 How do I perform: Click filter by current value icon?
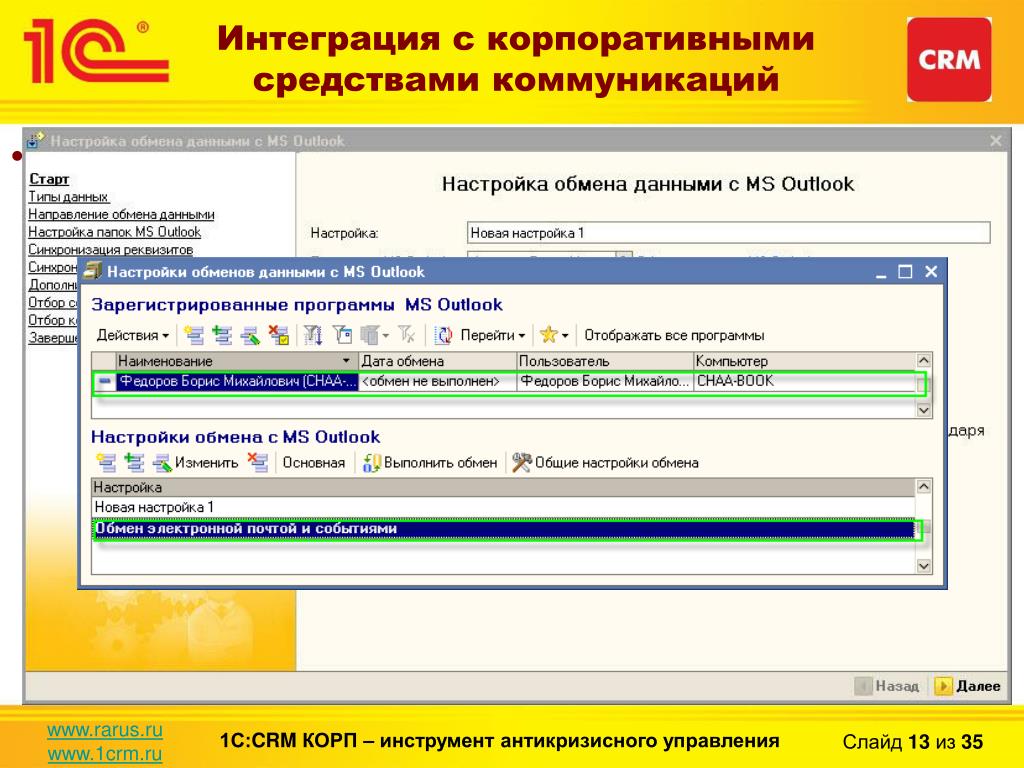tap(342, 335)
